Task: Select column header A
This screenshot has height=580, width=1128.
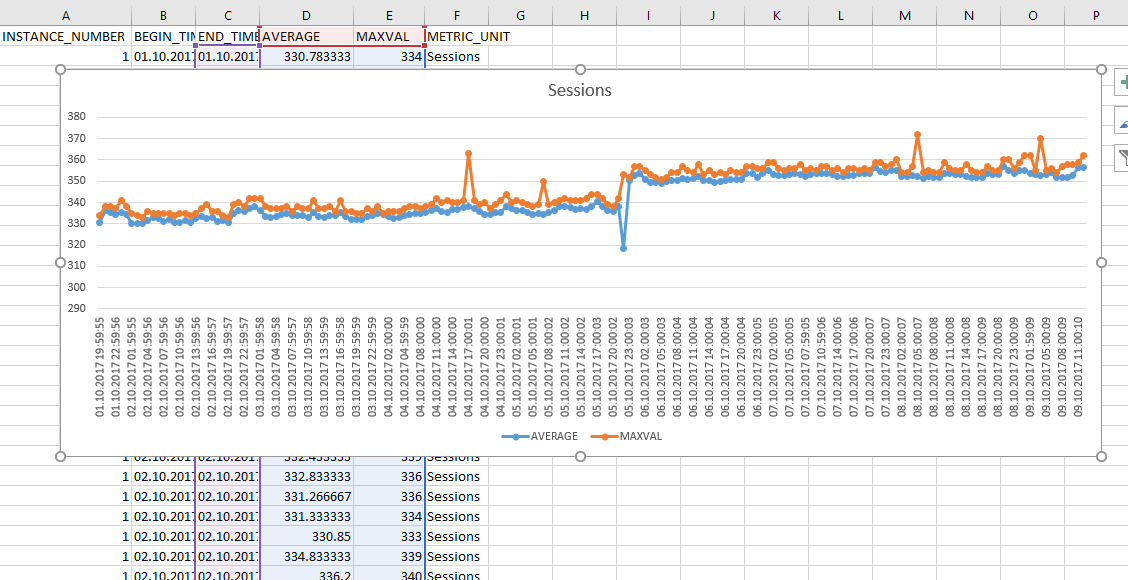Action: [x=66, y=15]
